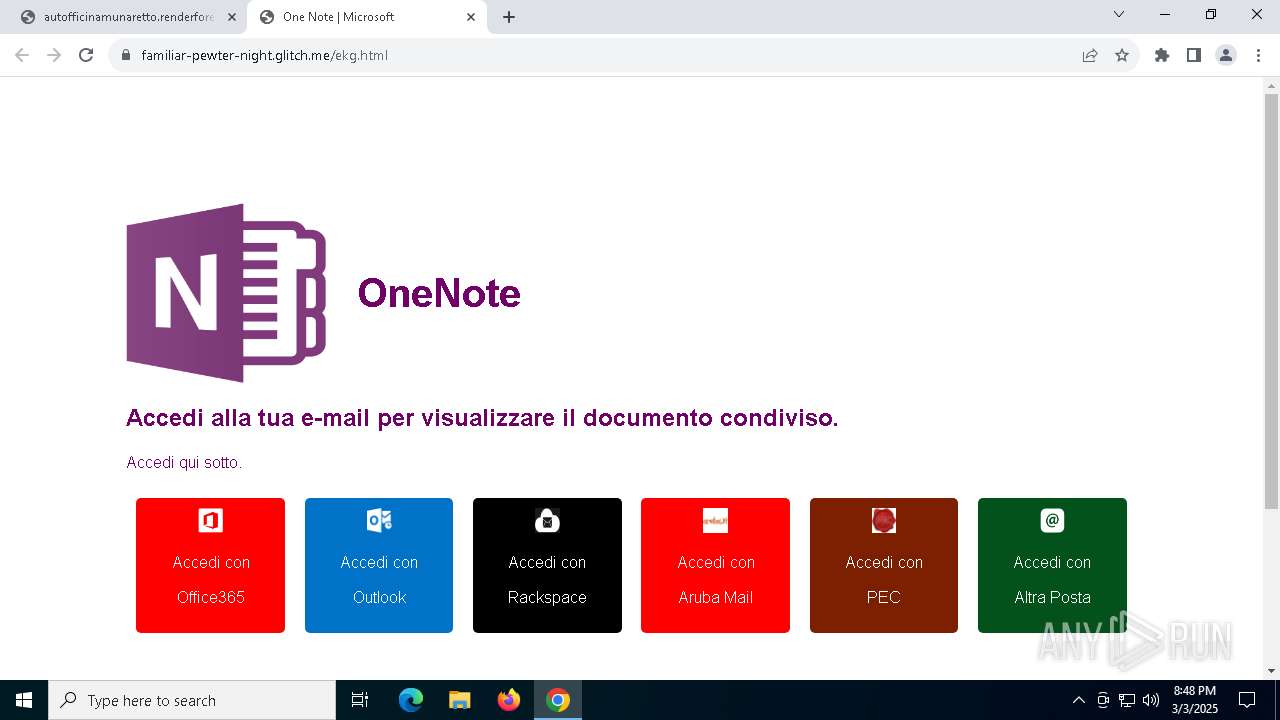Screen dimensions: 1280x720
Task: Click the large OneNote logo
Action: (x=226, y=293)
